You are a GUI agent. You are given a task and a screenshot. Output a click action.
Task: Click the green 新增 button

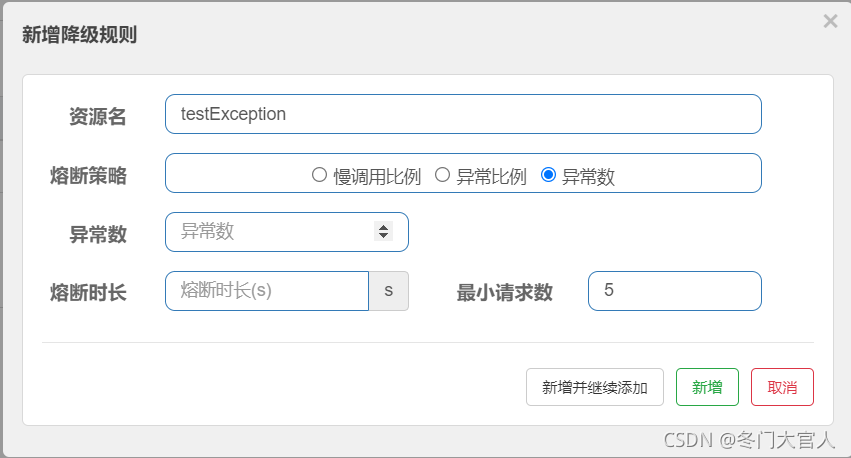tap(707, 387)
